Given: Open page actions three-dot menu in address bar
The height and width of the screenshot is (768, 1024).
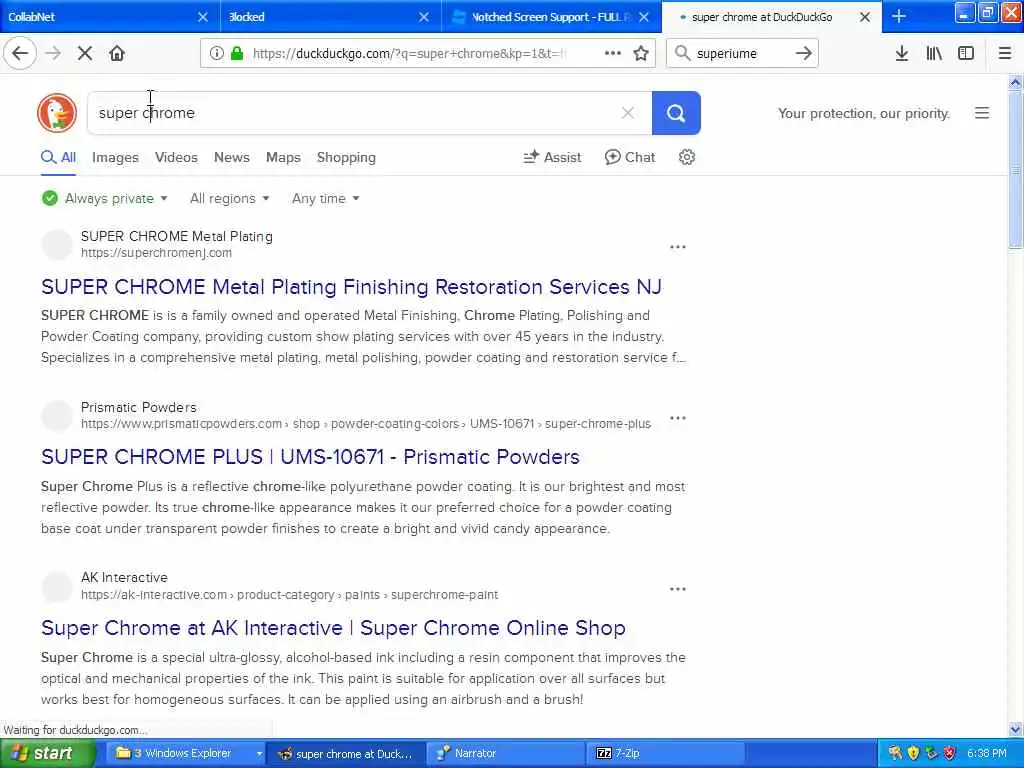Looking at the screenshot, I should 613,54.
